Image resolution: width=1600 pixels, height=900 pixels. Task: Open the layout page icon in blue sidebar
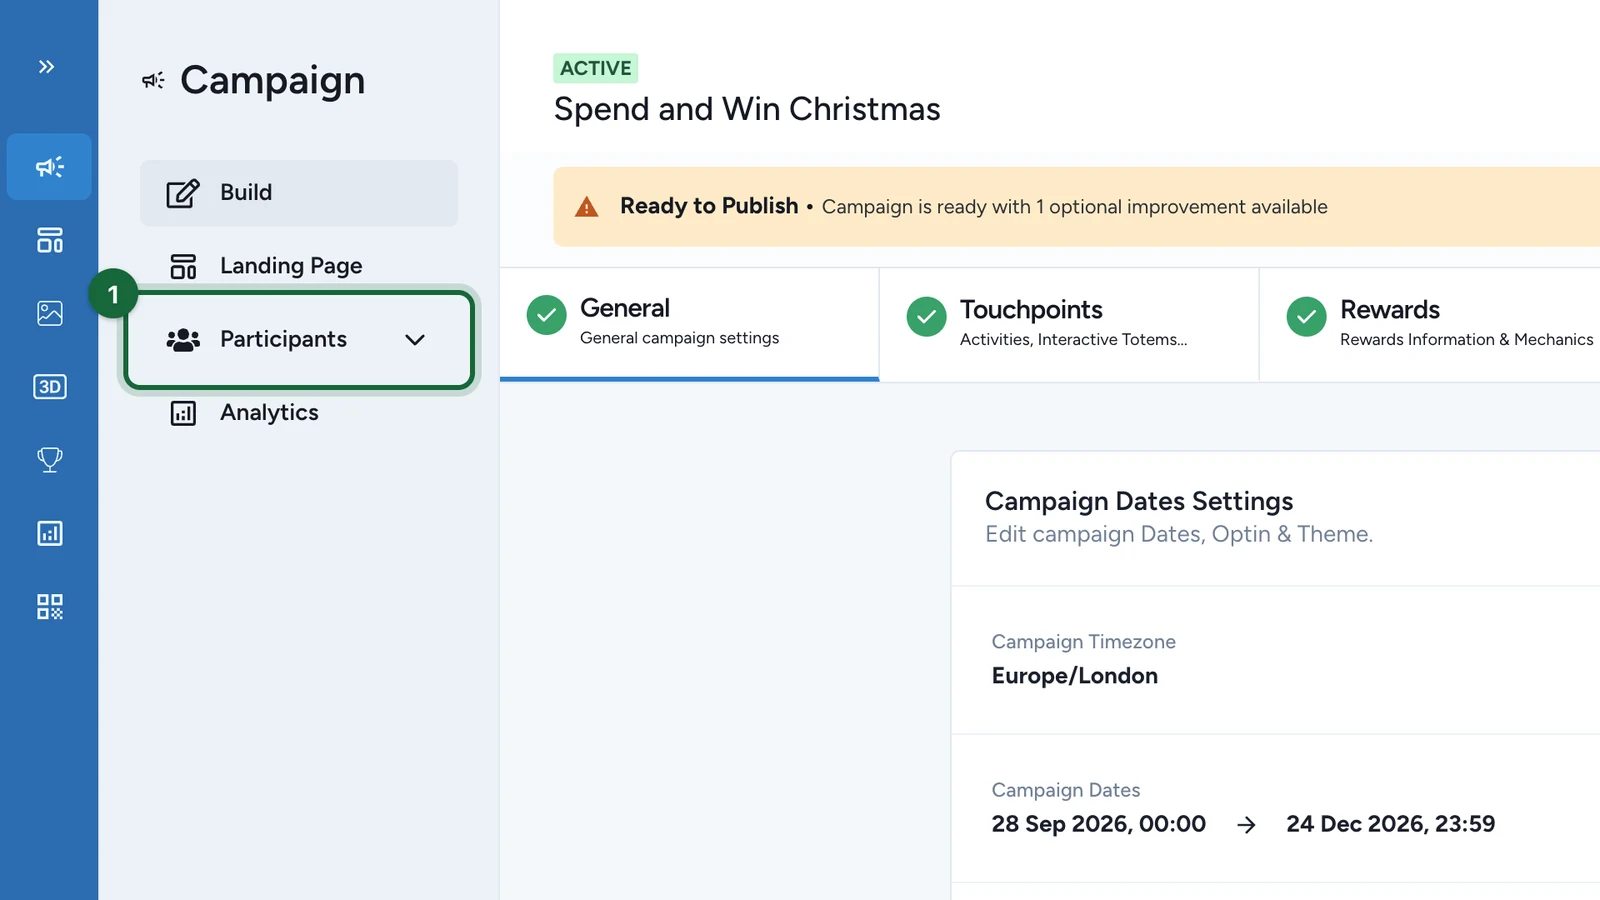tap(49, 240)
